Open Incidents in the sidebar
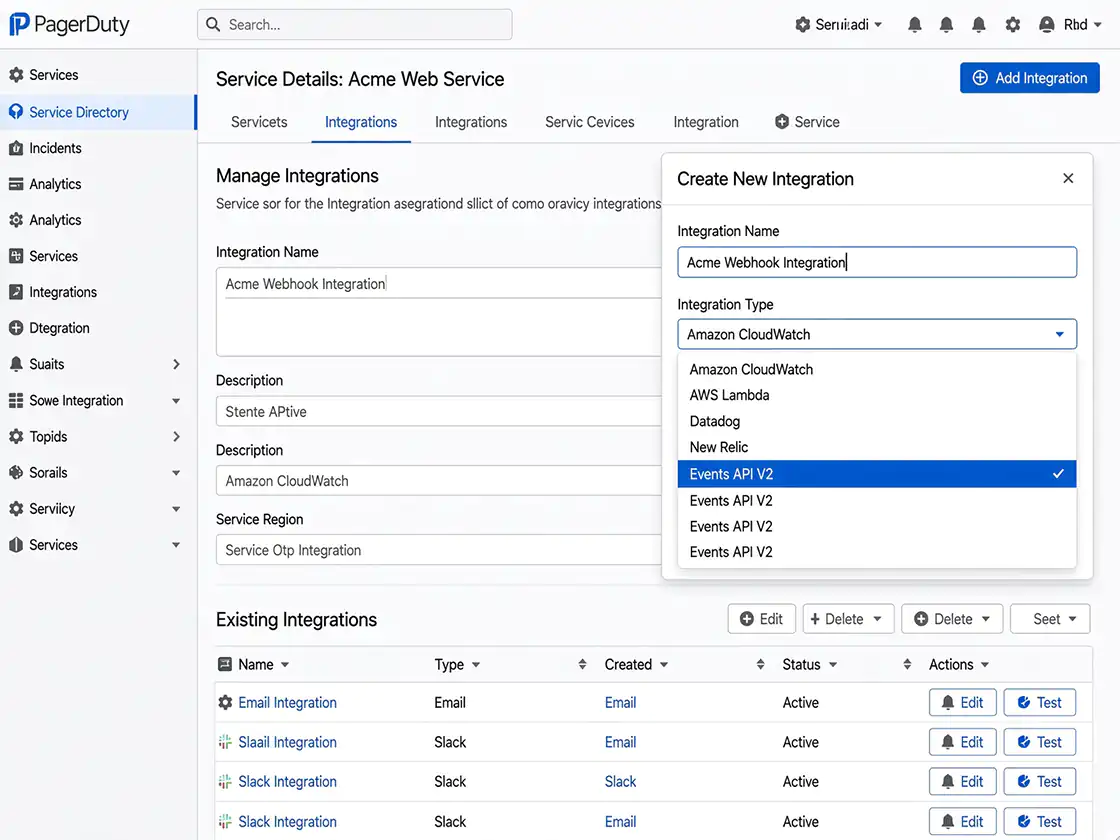The height and width of the screenshot is (840, 1120). (x=55, y=148)
